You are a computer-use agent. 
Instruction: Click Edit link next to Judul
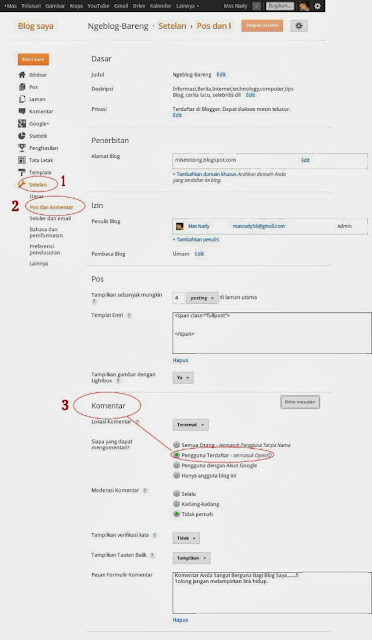click(x=221, y=75)
